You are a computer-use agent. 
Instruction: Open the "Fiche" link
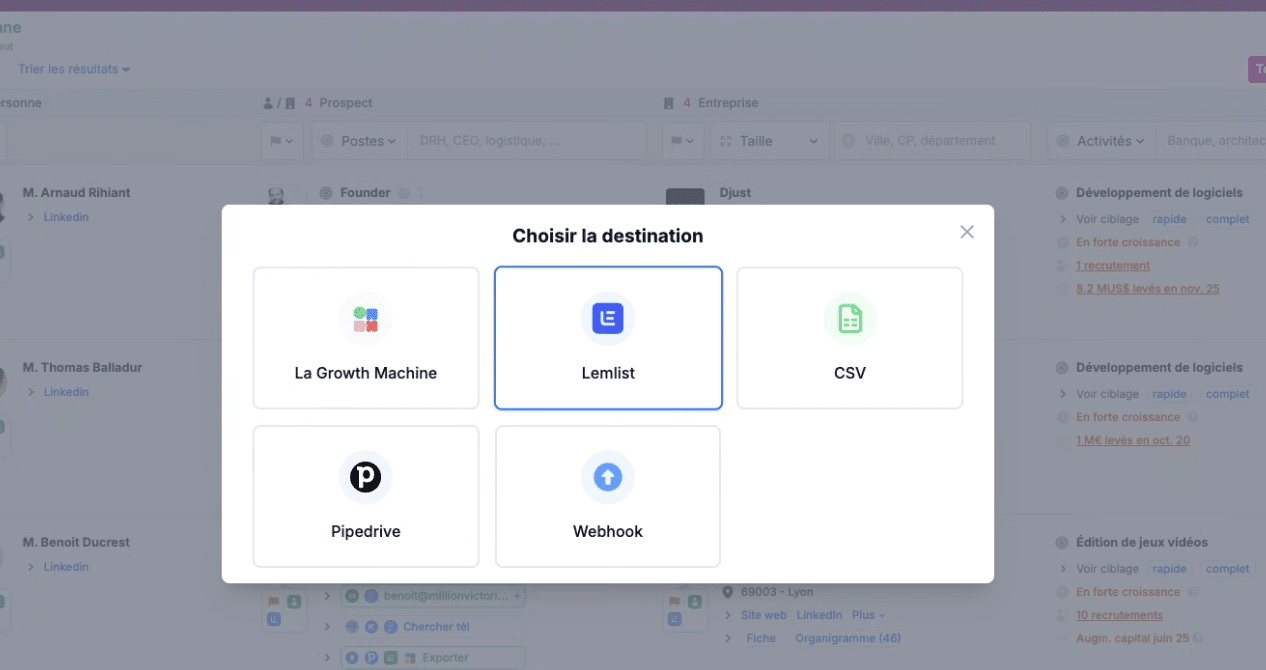pyautogui.click(x=761, y=638)
